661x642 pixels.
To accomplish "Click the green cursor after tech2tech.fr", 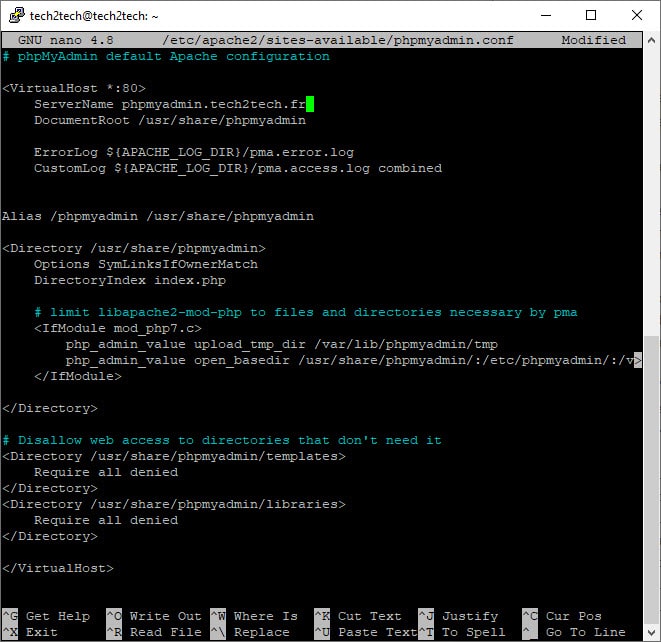I will (310, 104).
